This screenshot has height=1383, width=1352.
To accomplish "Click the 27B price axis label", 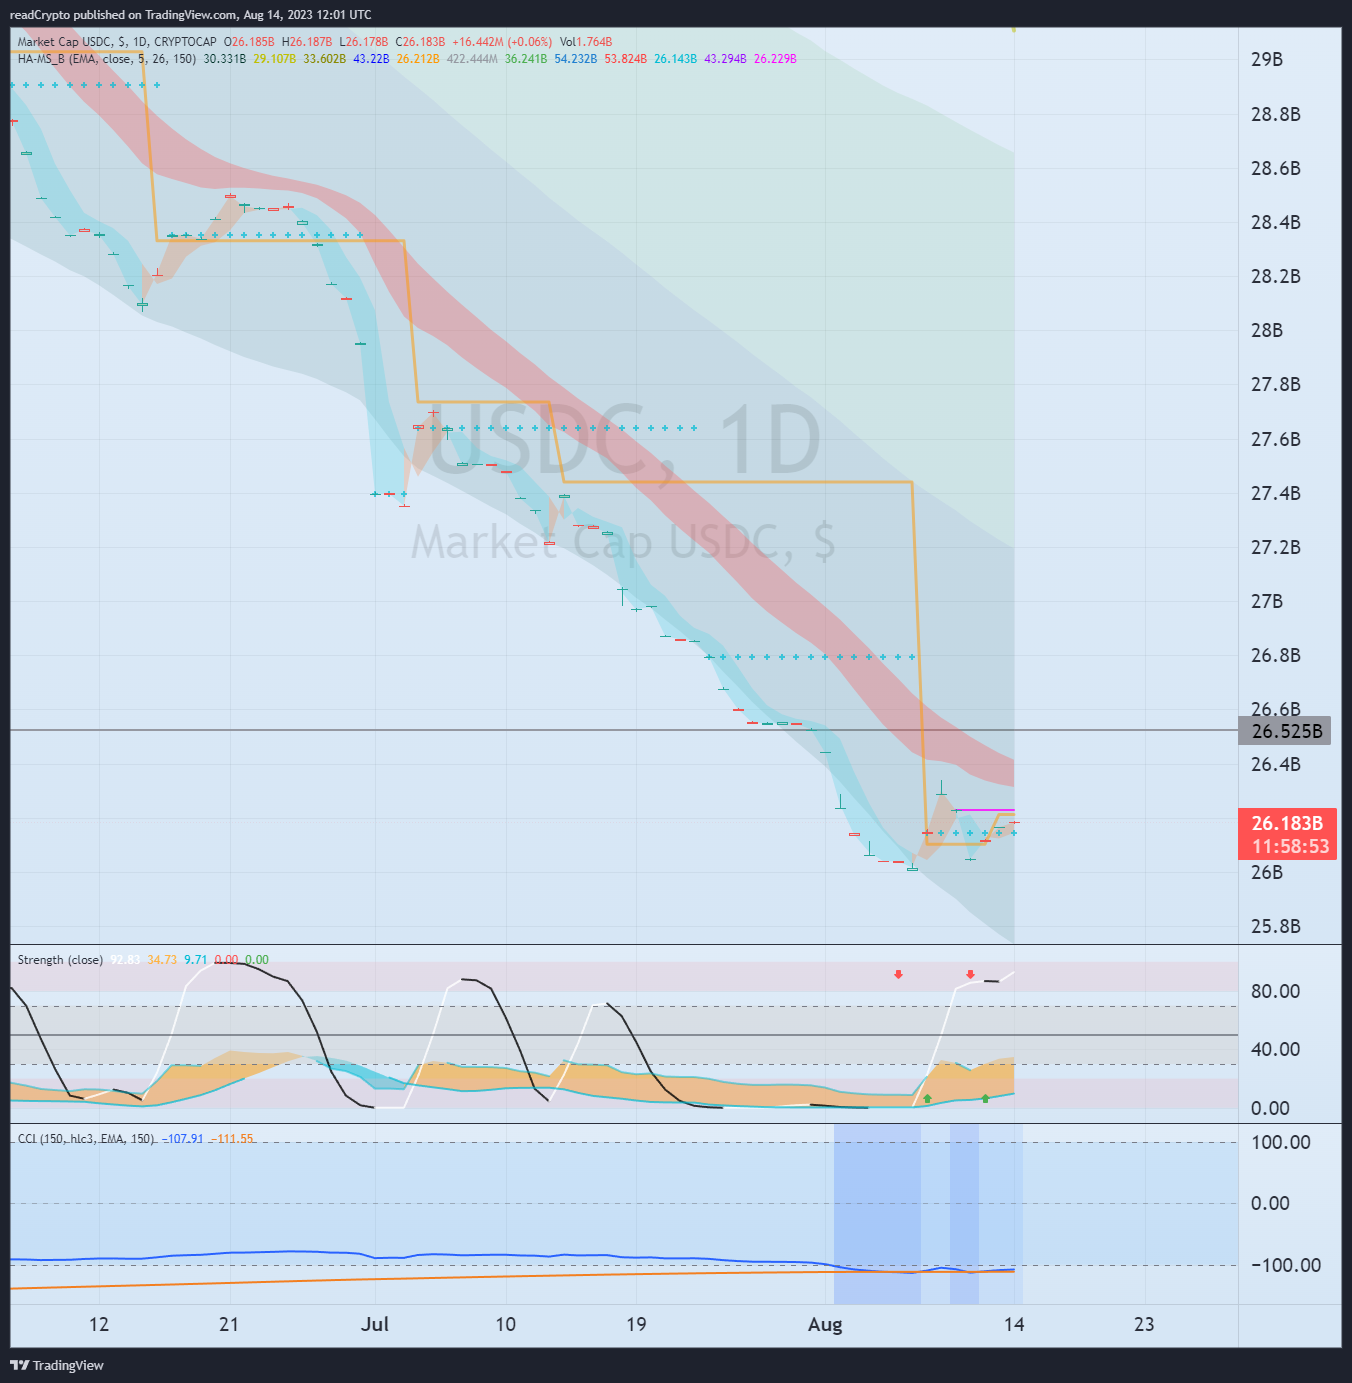I will [1266, 601].
